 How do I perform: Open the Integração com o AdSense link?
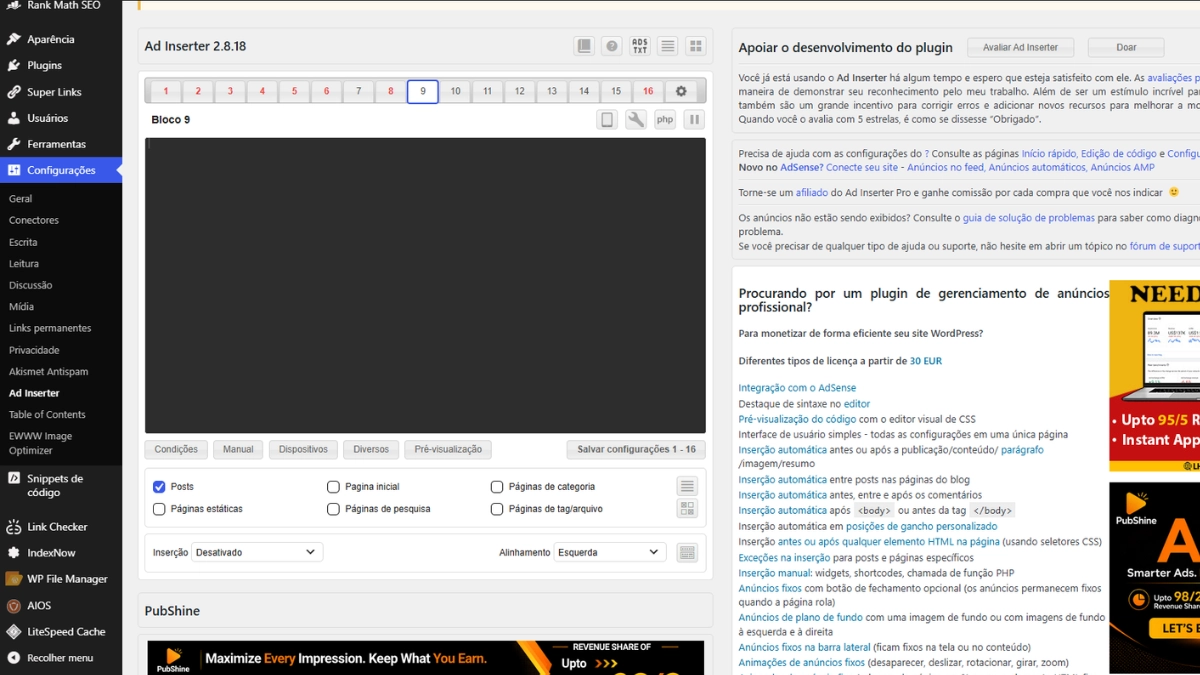coord(797,388)
